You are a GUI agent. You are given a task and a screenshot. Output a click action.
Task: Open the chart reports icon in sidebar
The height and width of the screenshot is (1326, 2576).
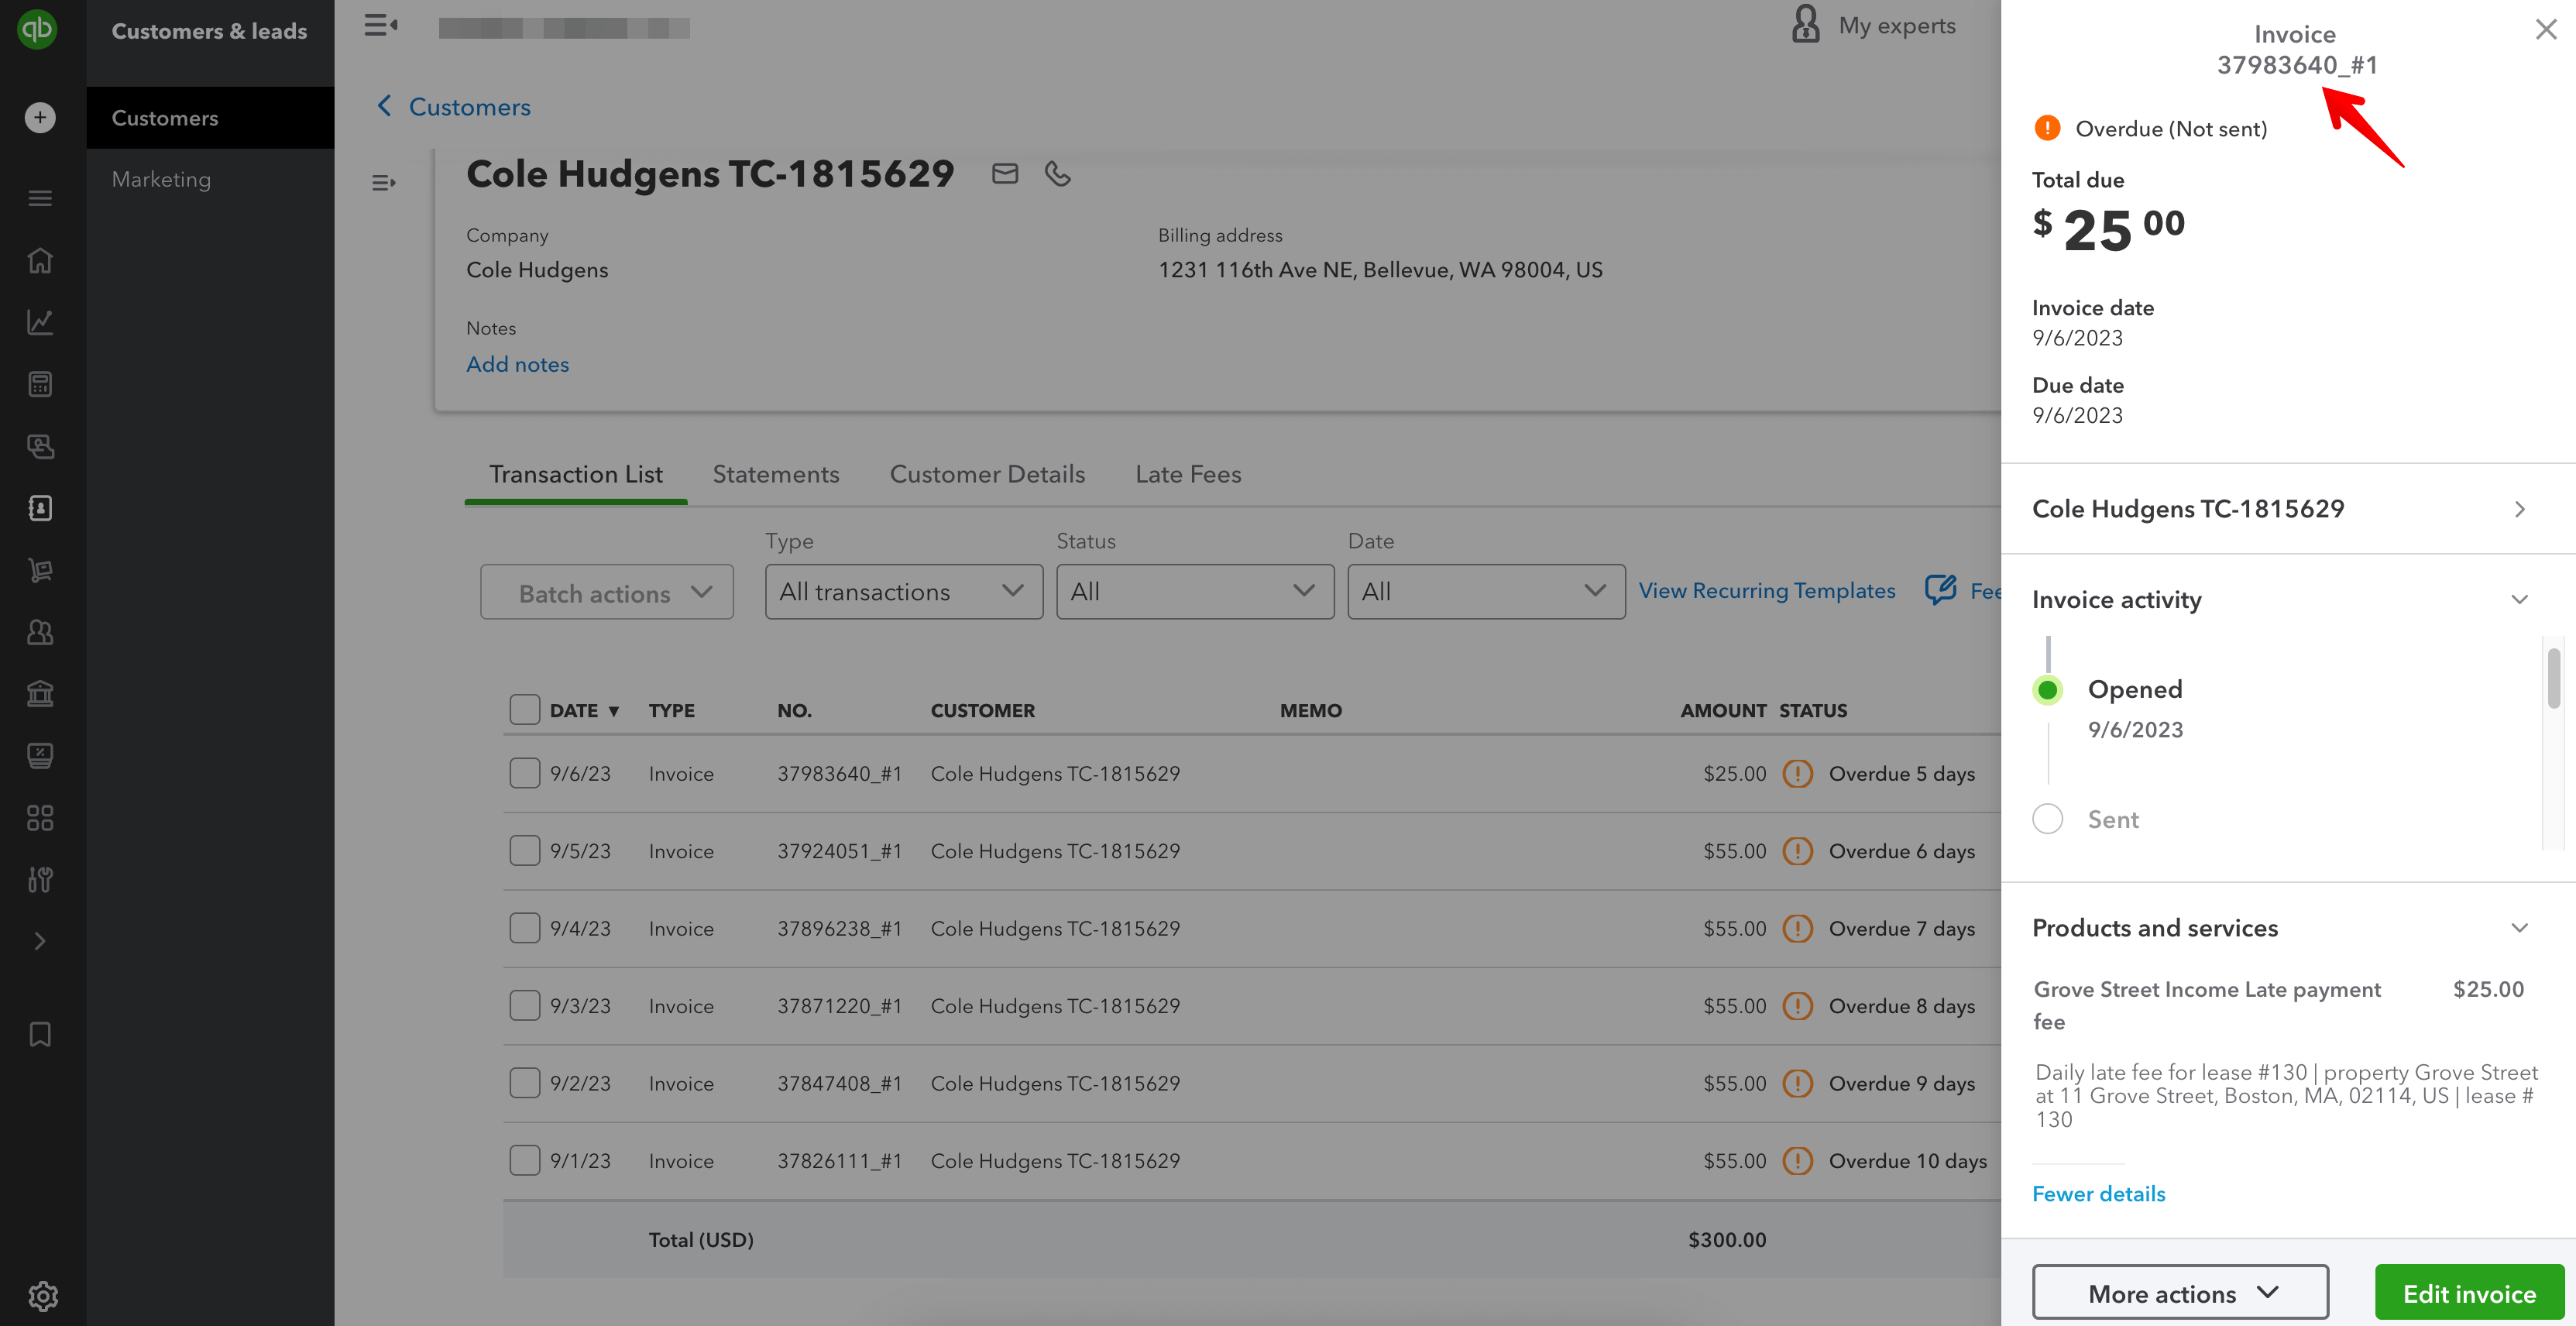(x=40, y=322)
